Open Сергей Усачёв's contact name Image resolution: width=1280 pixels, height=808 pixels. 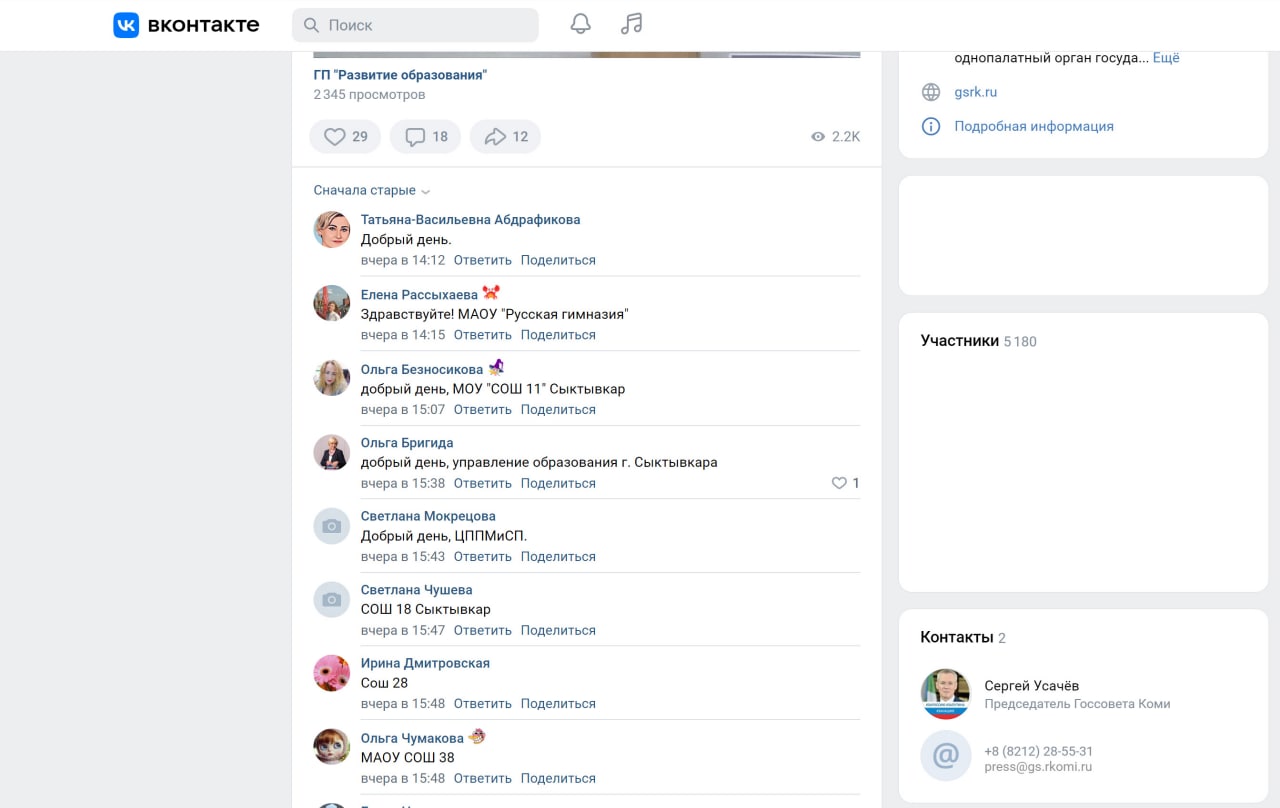click(1032, 686)
